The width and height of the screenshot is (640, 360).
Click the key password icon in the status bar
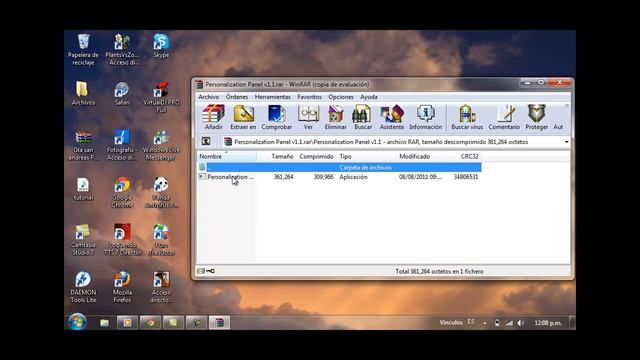[211, 271]
